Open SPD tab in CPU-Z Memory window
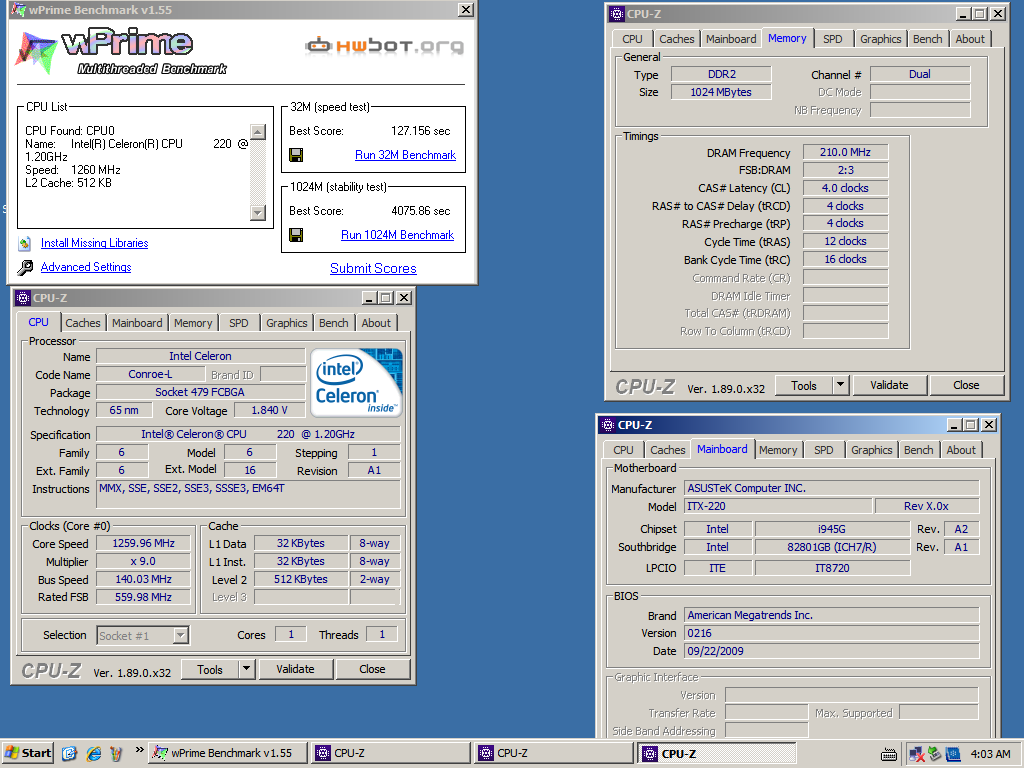Viewport: 1024px width, 768px height. 832,39
